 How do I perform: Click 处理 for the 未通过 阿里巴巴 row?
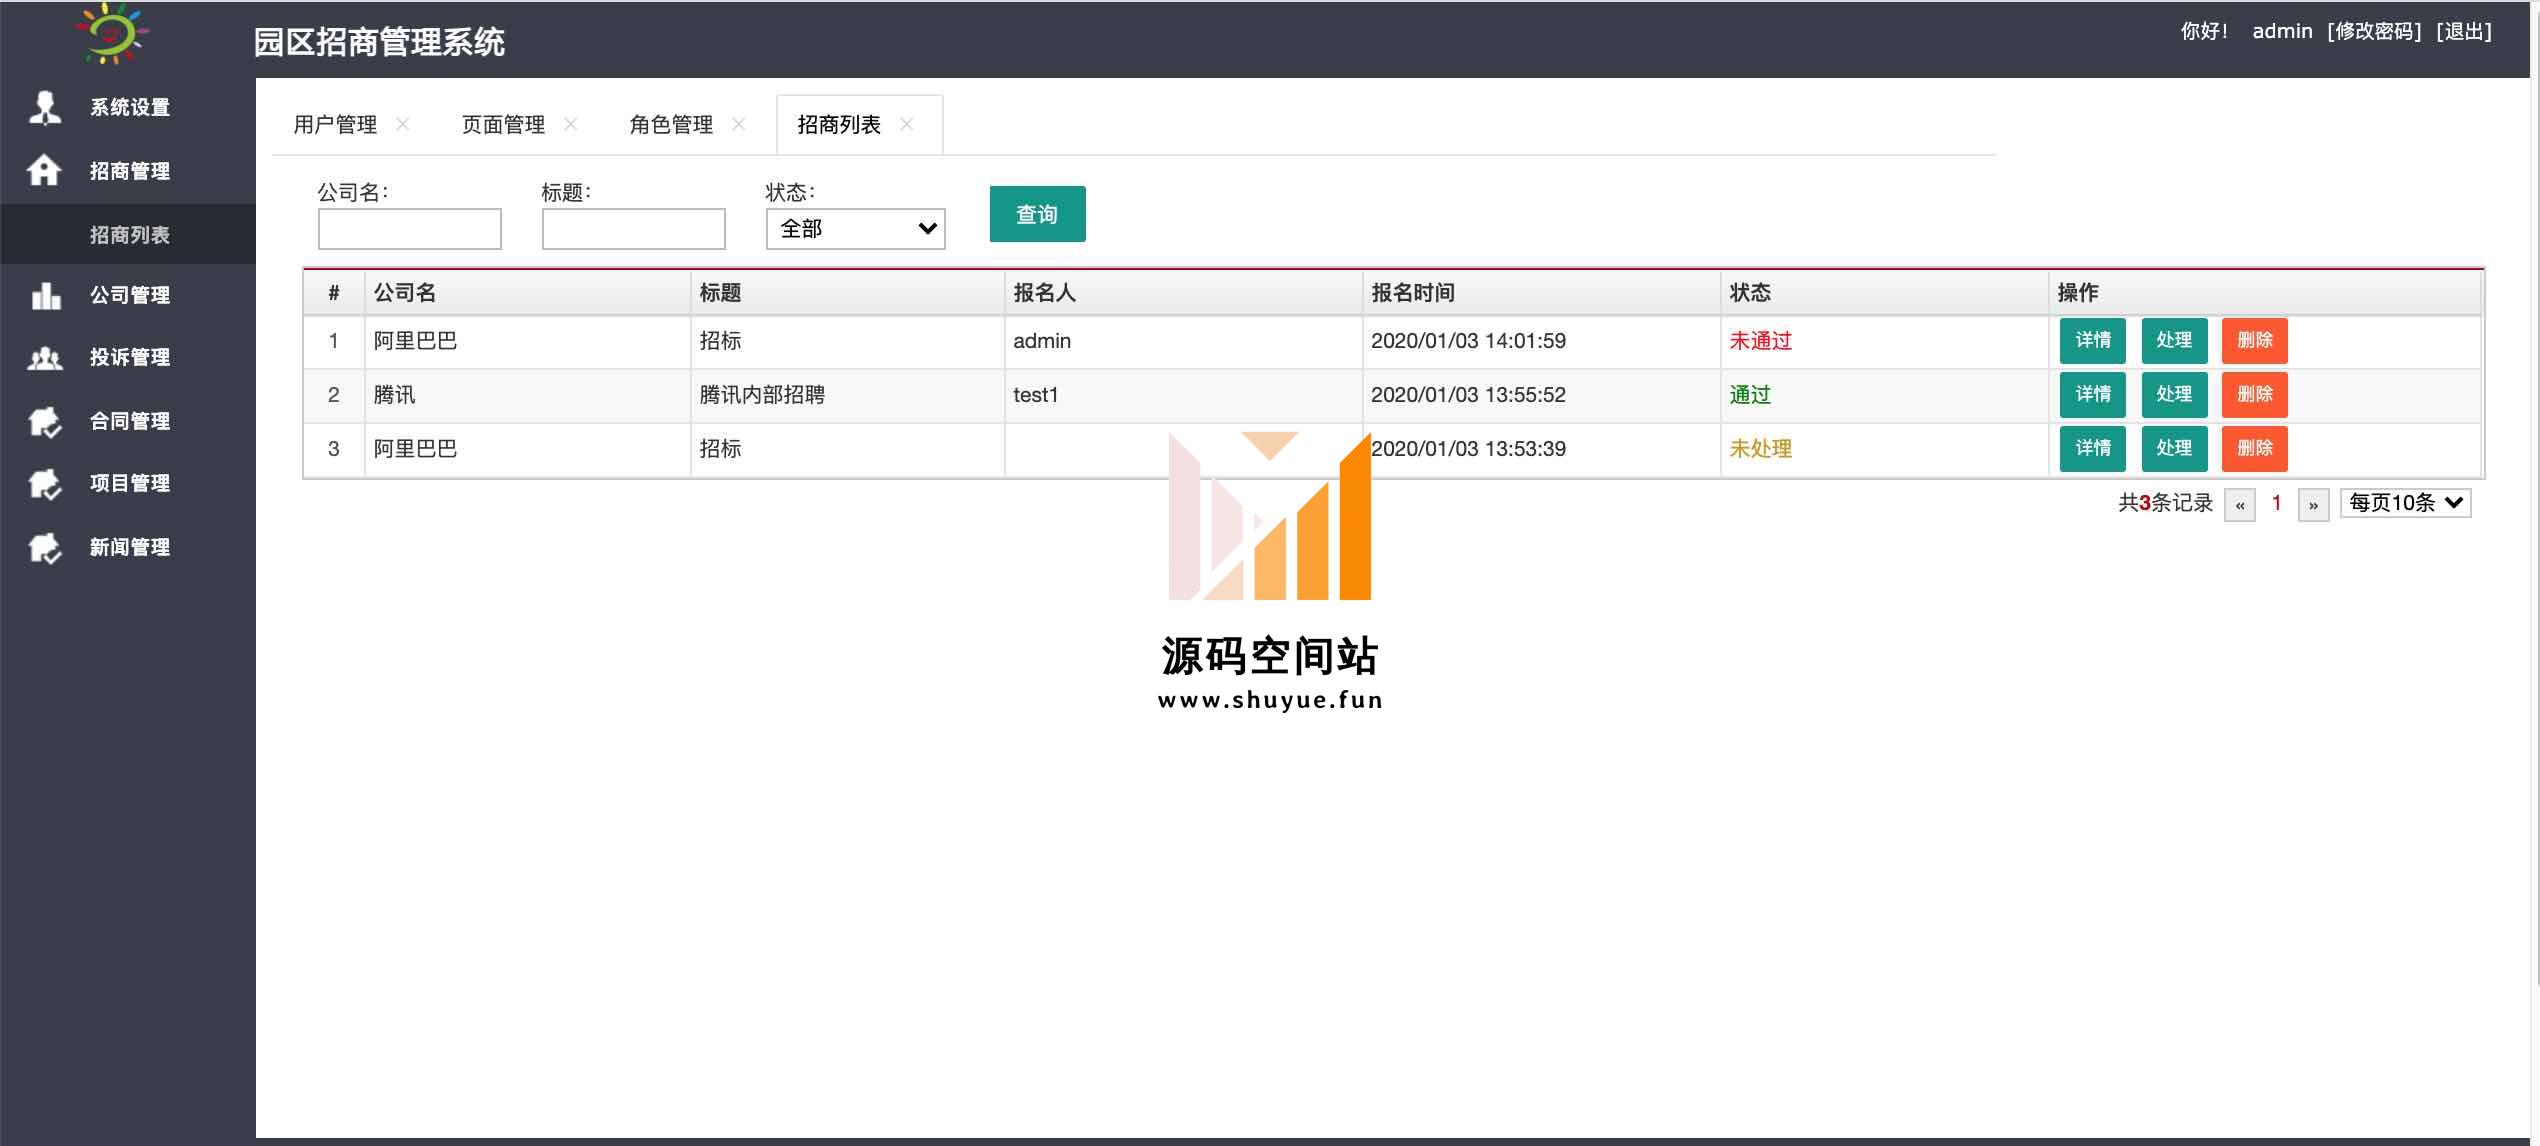click(2174, 340)
